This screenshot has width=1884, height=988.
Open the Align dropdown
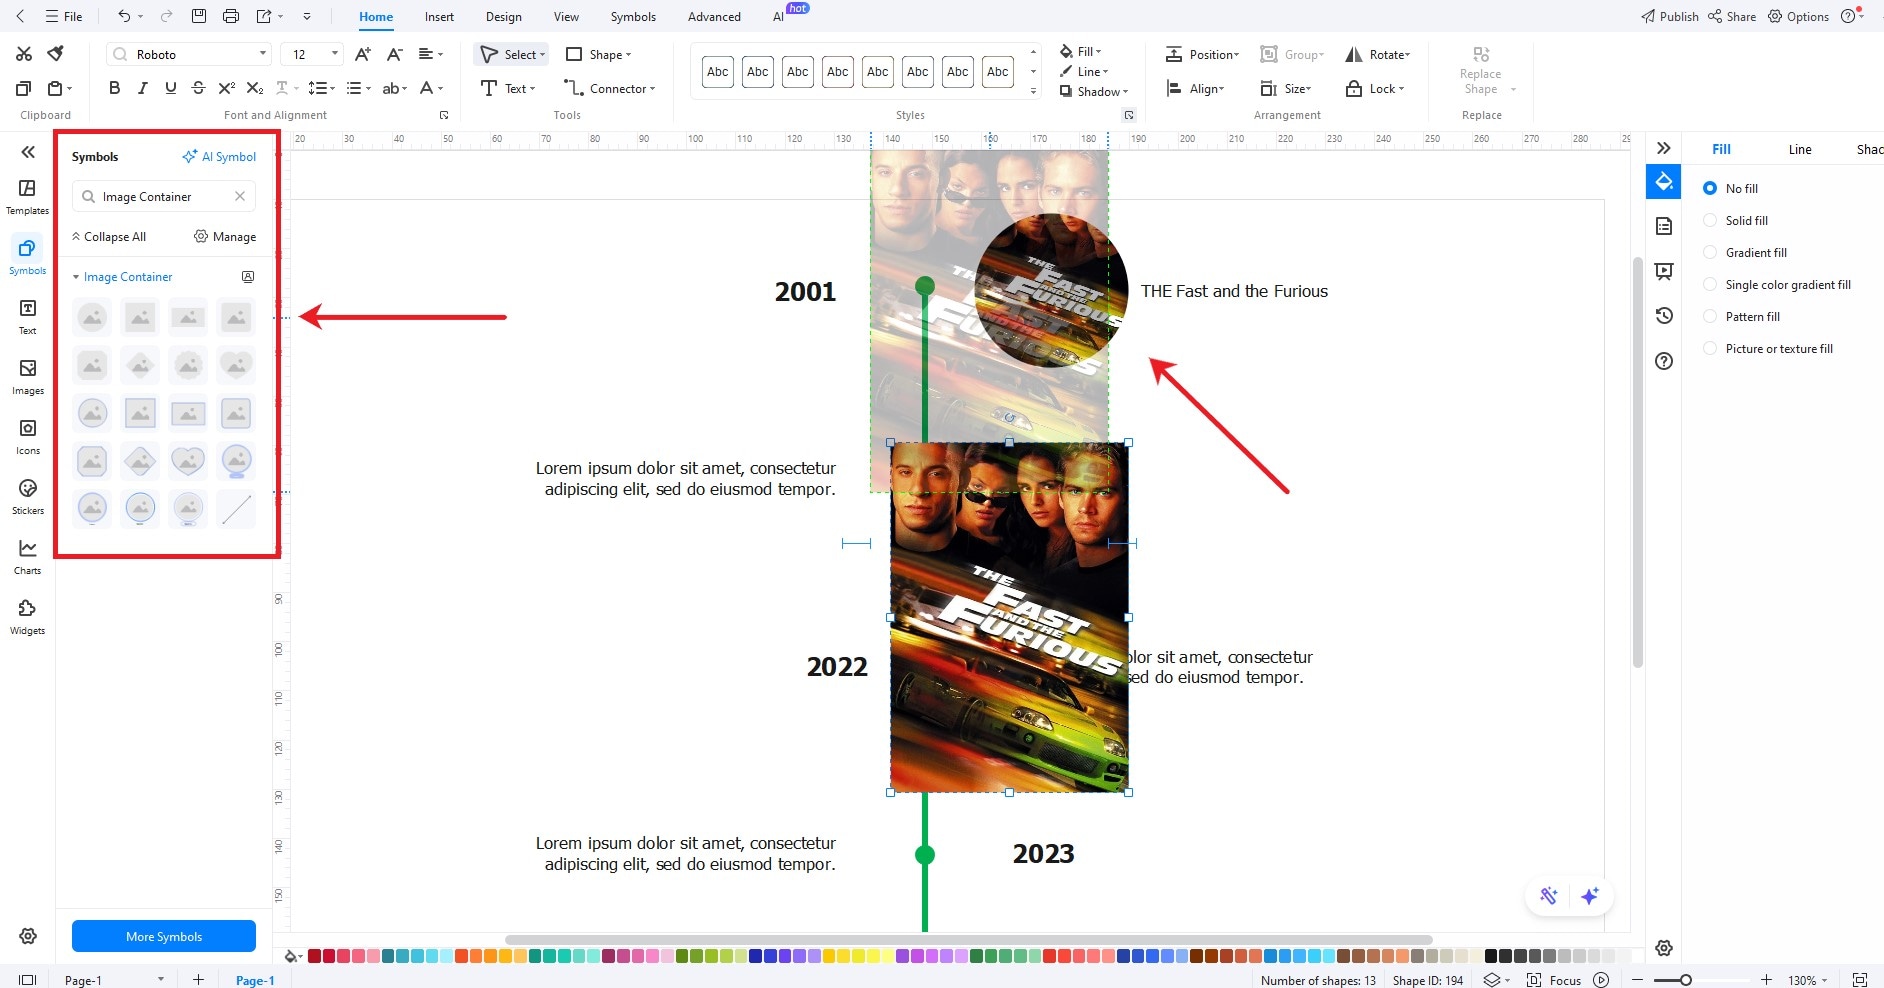pyautogui.click(x=1195, y=88)
